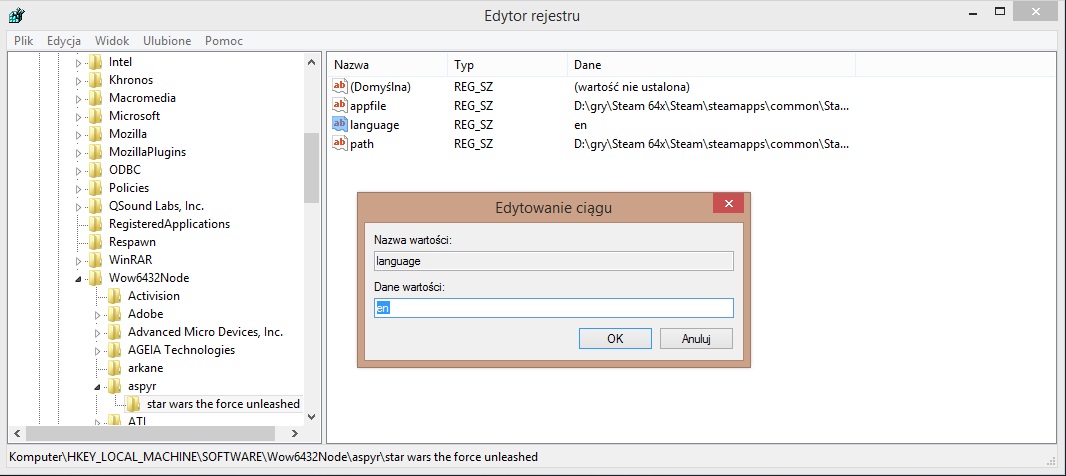
Task: Select star wars the force unleashed key
Action: 223,404
